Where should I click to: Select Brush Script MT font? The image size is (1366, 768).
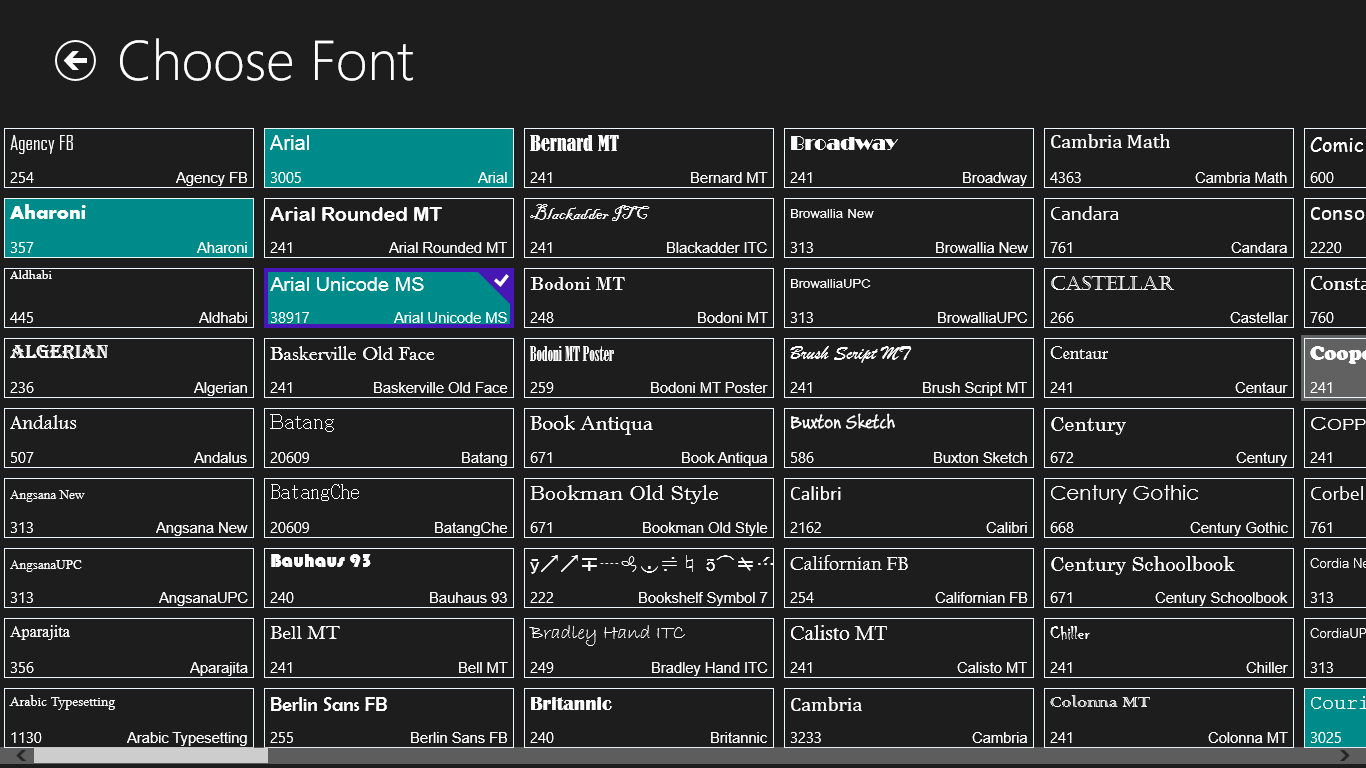pos(909,368)
